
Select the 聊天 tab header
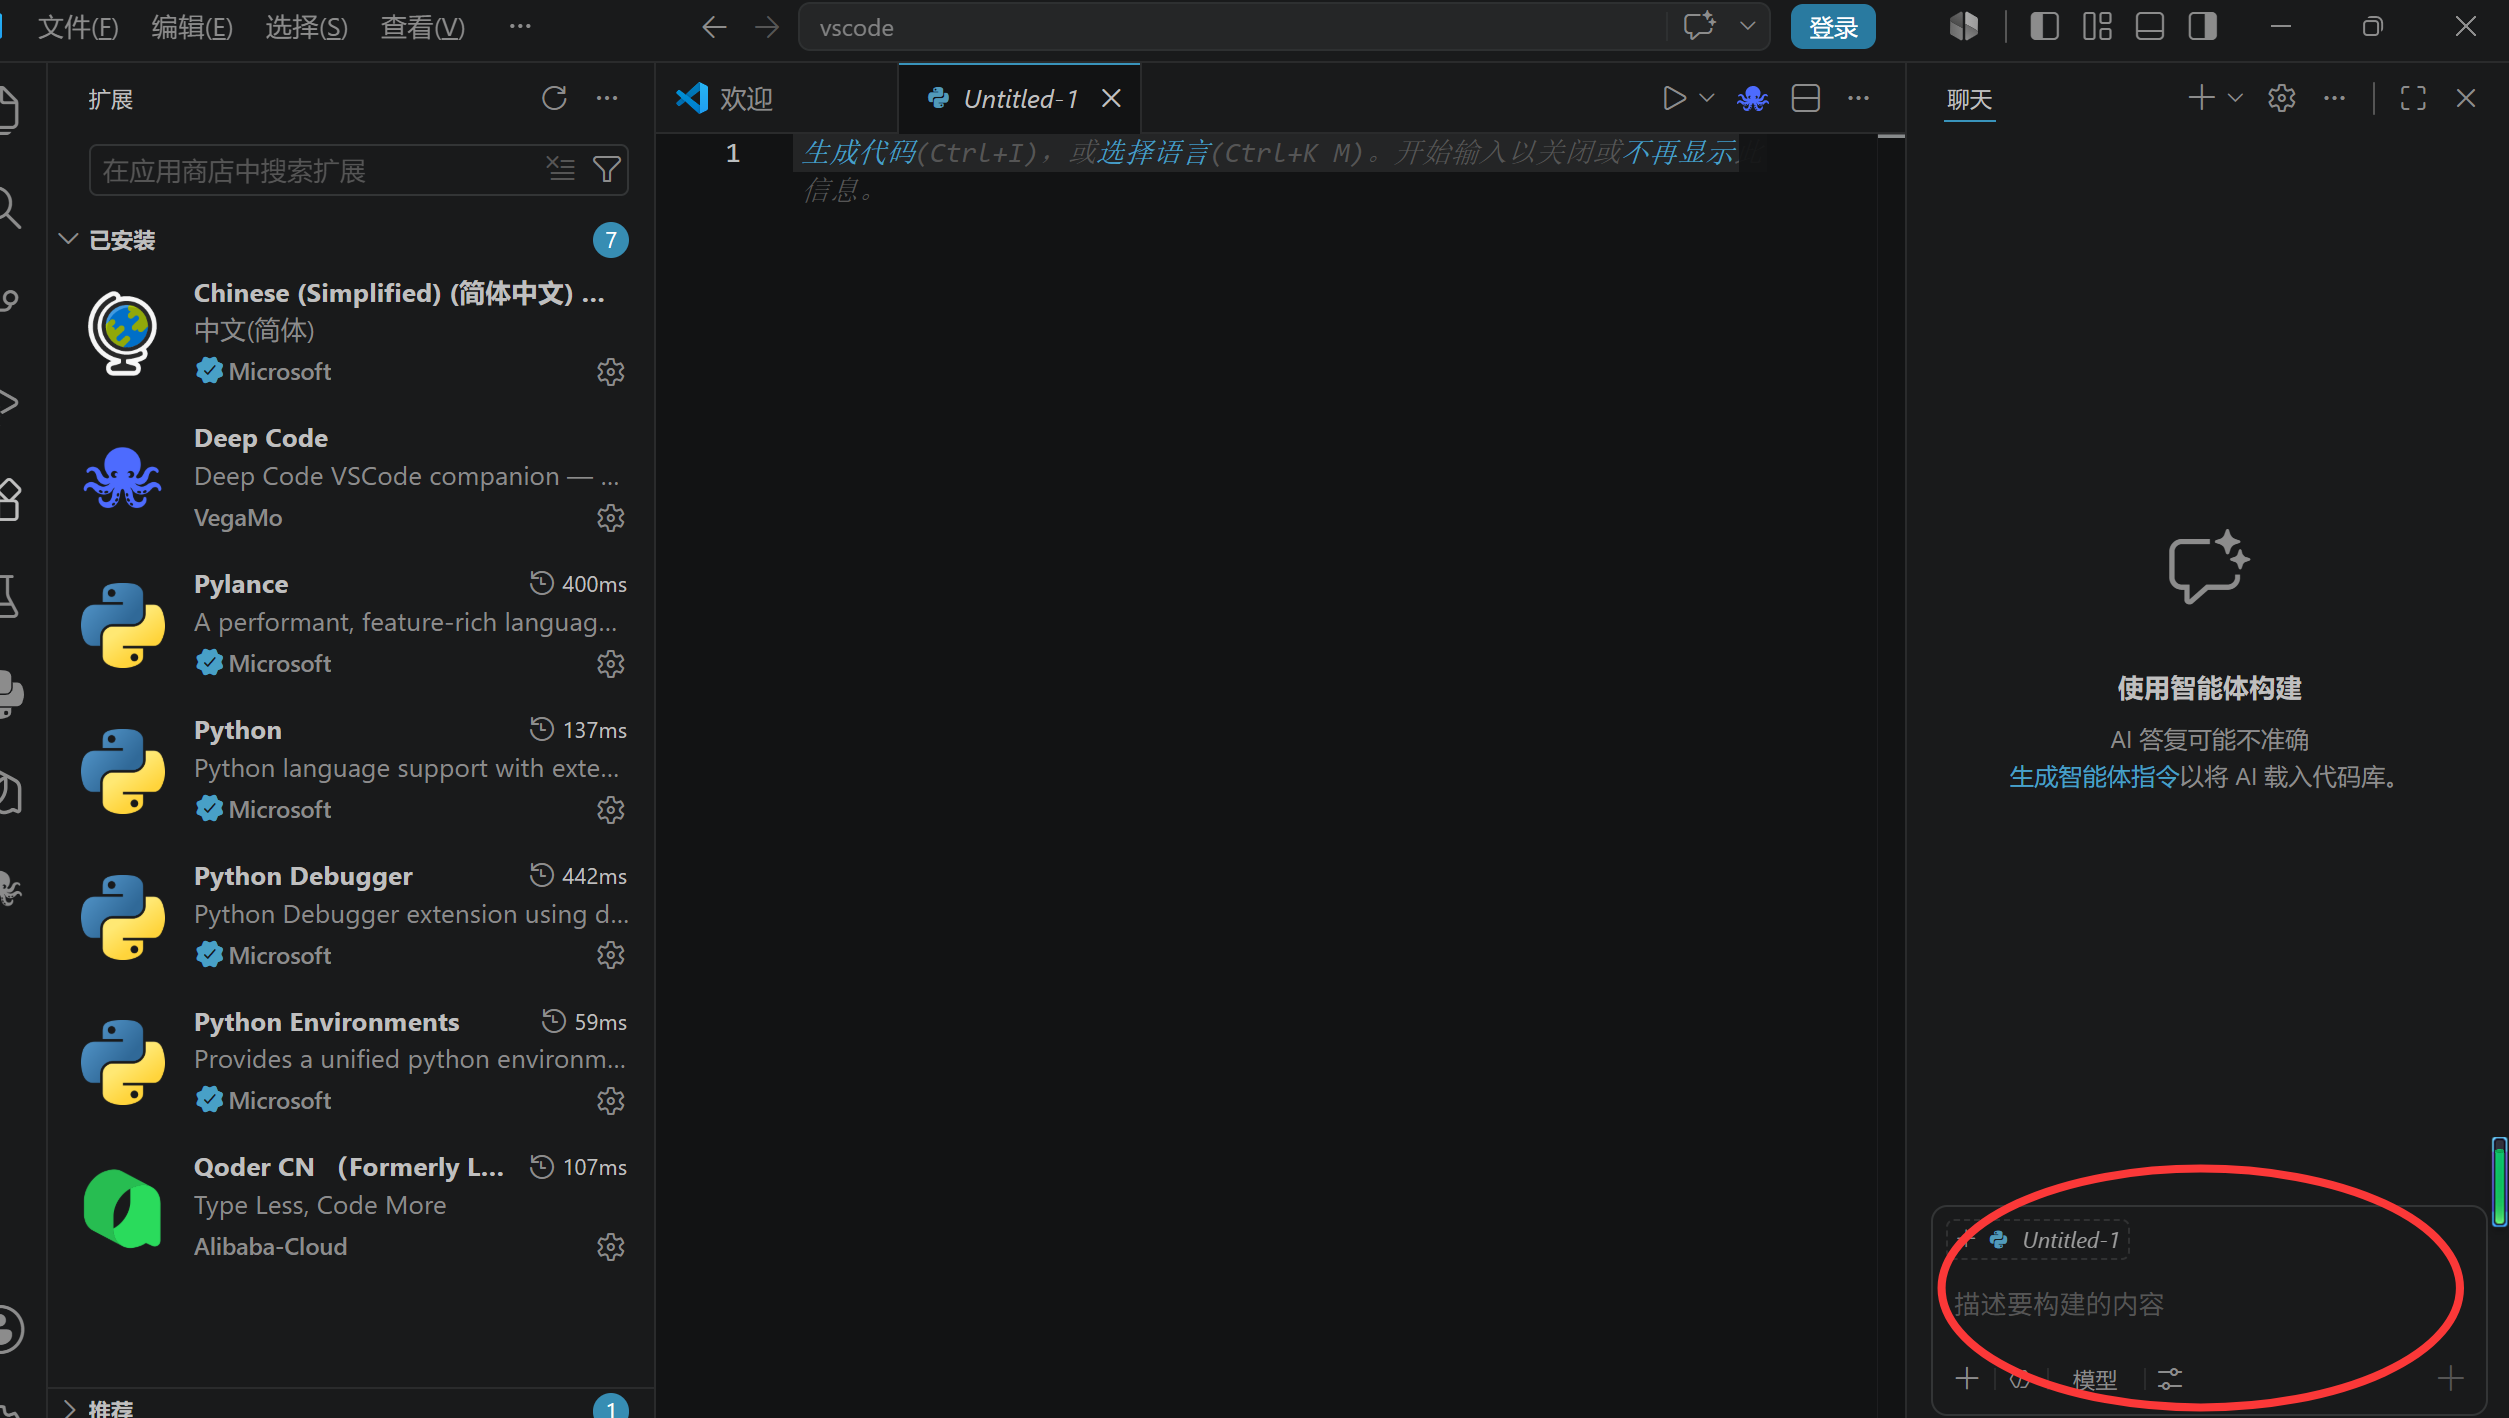coord(1970,99)
